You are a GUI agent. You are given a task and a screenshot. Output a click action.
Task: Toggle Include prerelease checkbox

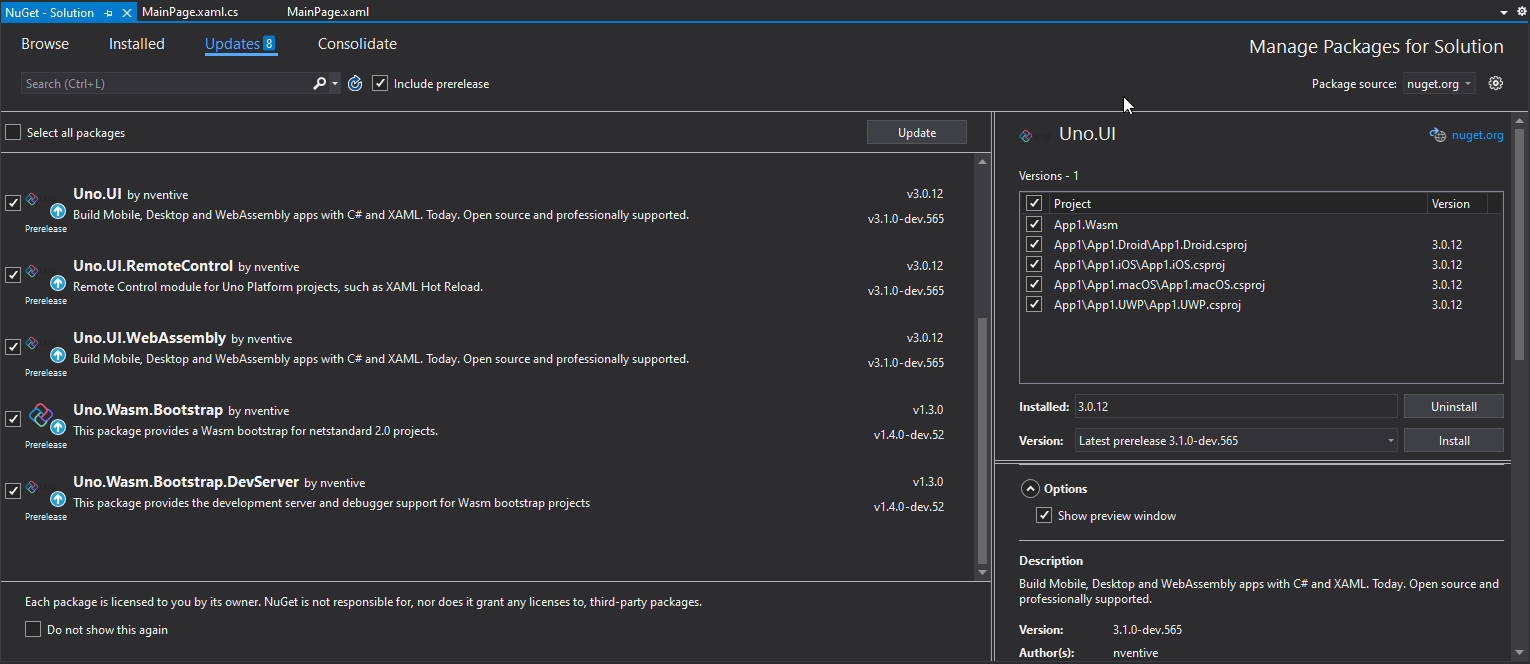coord(380,84)
